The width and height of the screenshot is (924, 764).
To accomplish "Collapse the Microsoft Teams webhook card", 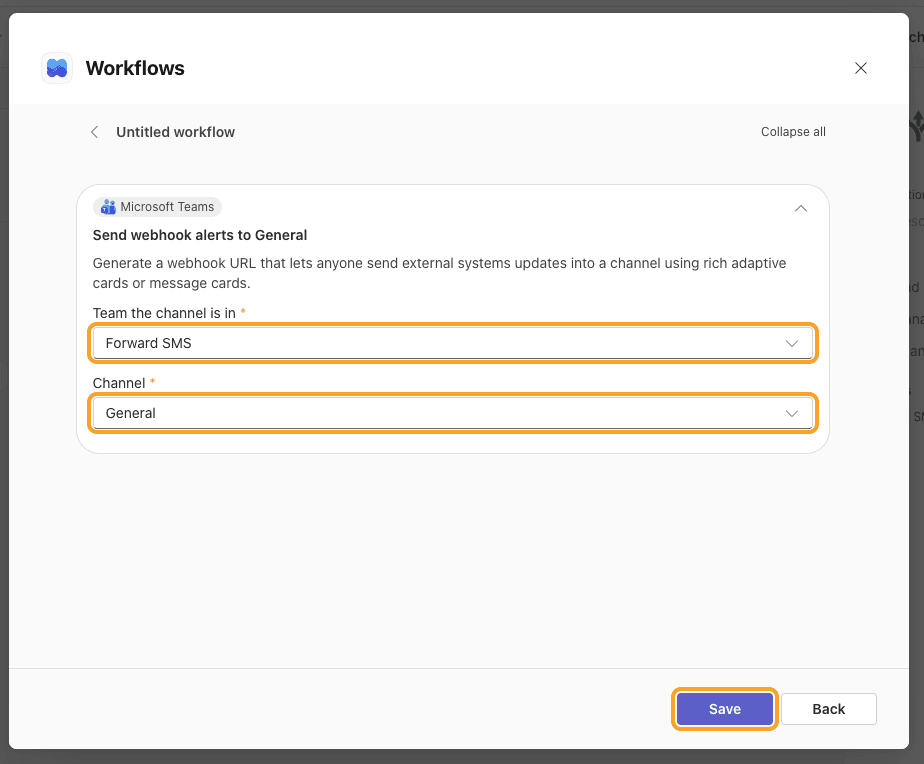I will 800,208.
